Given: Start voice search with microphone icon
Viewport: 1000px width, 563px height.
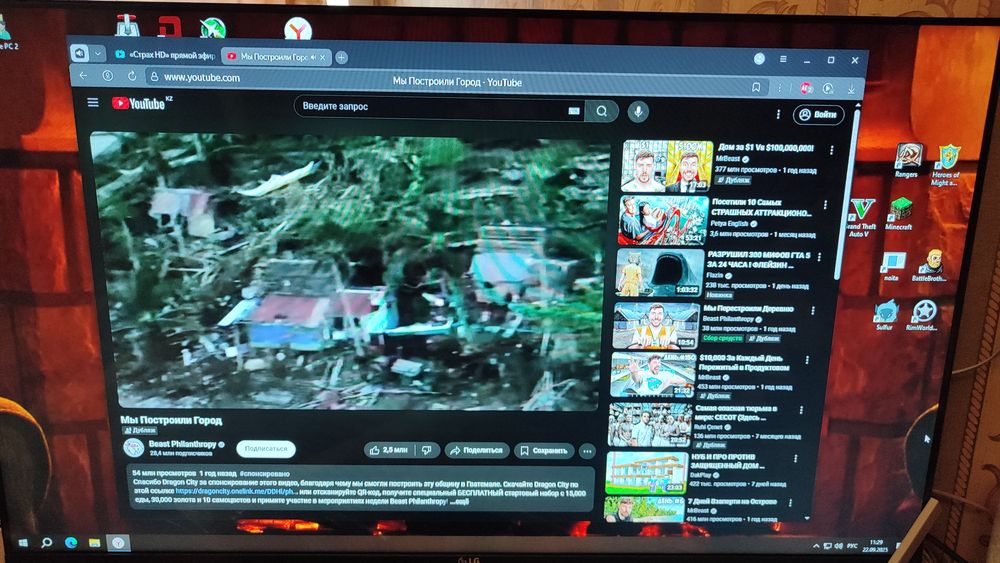Looking at the screenshot, I should coord(638,112).
